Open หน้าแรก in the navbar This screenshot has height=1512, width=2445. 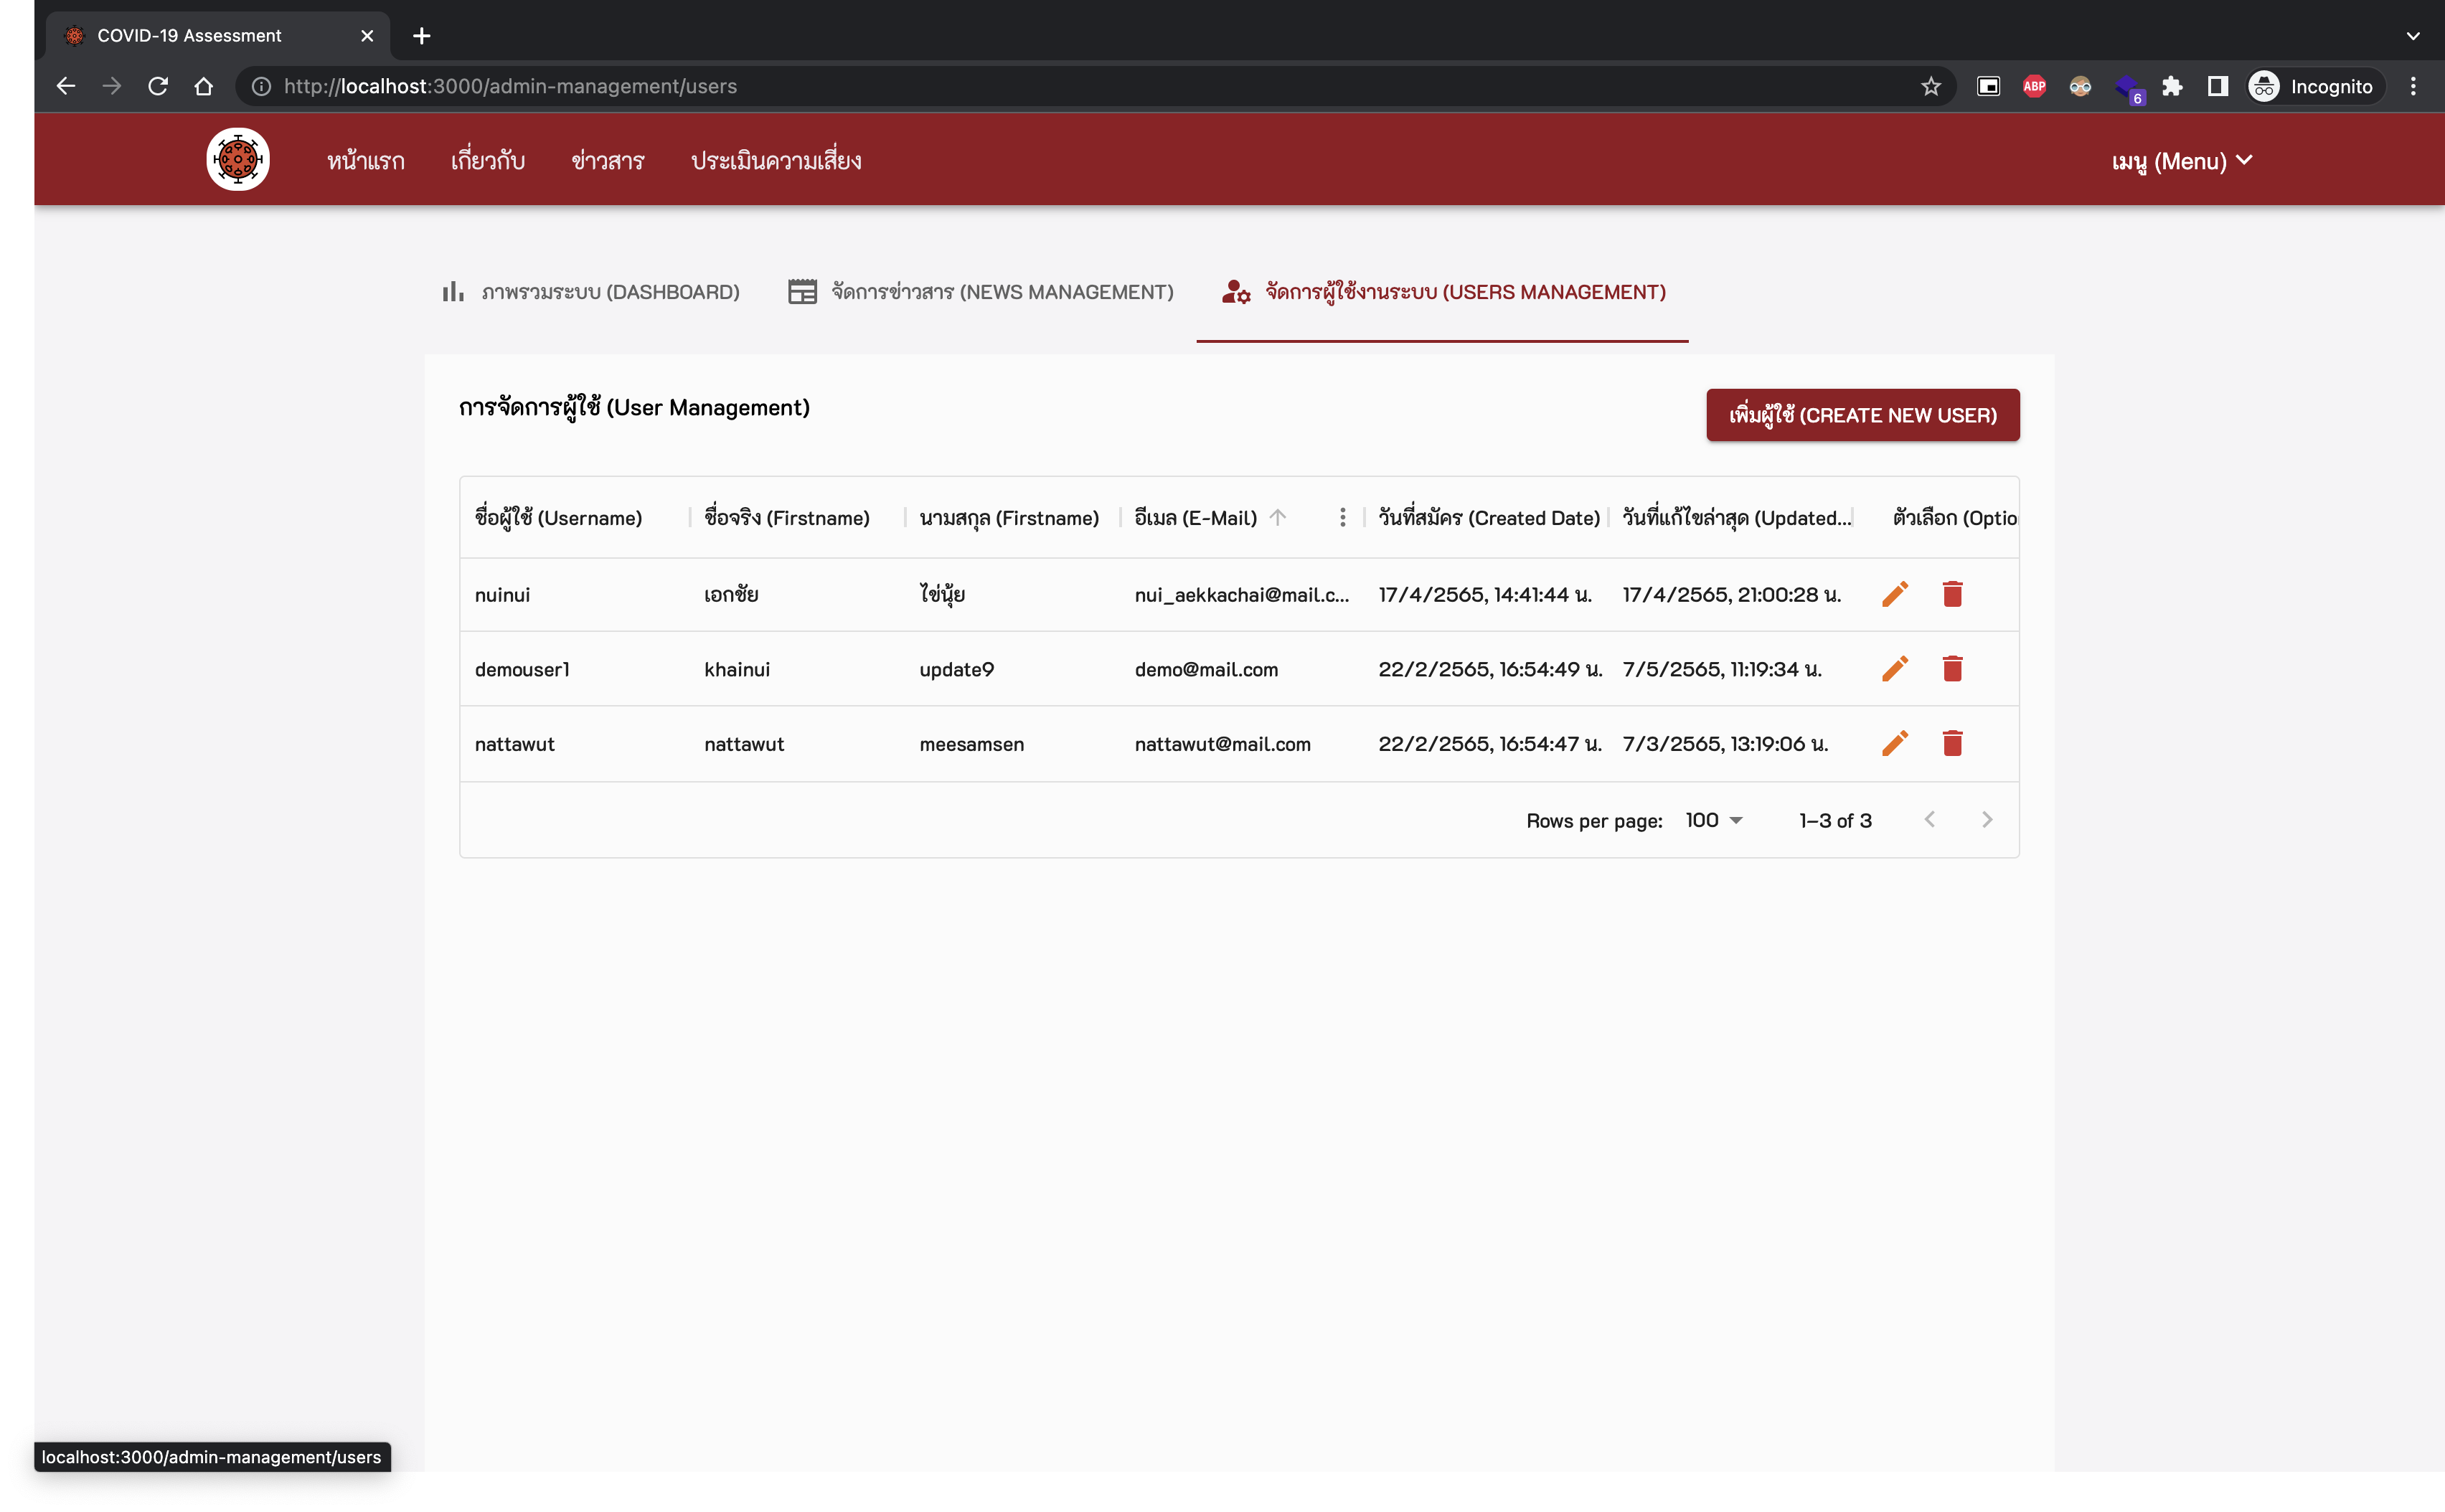[x=365, y=160]
